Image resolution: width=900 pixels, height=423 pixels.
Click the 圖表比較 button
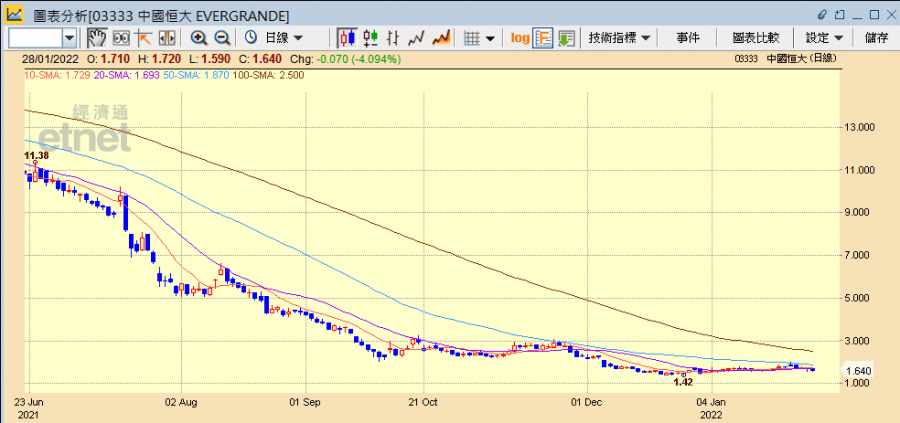click(x=755, y=37)
